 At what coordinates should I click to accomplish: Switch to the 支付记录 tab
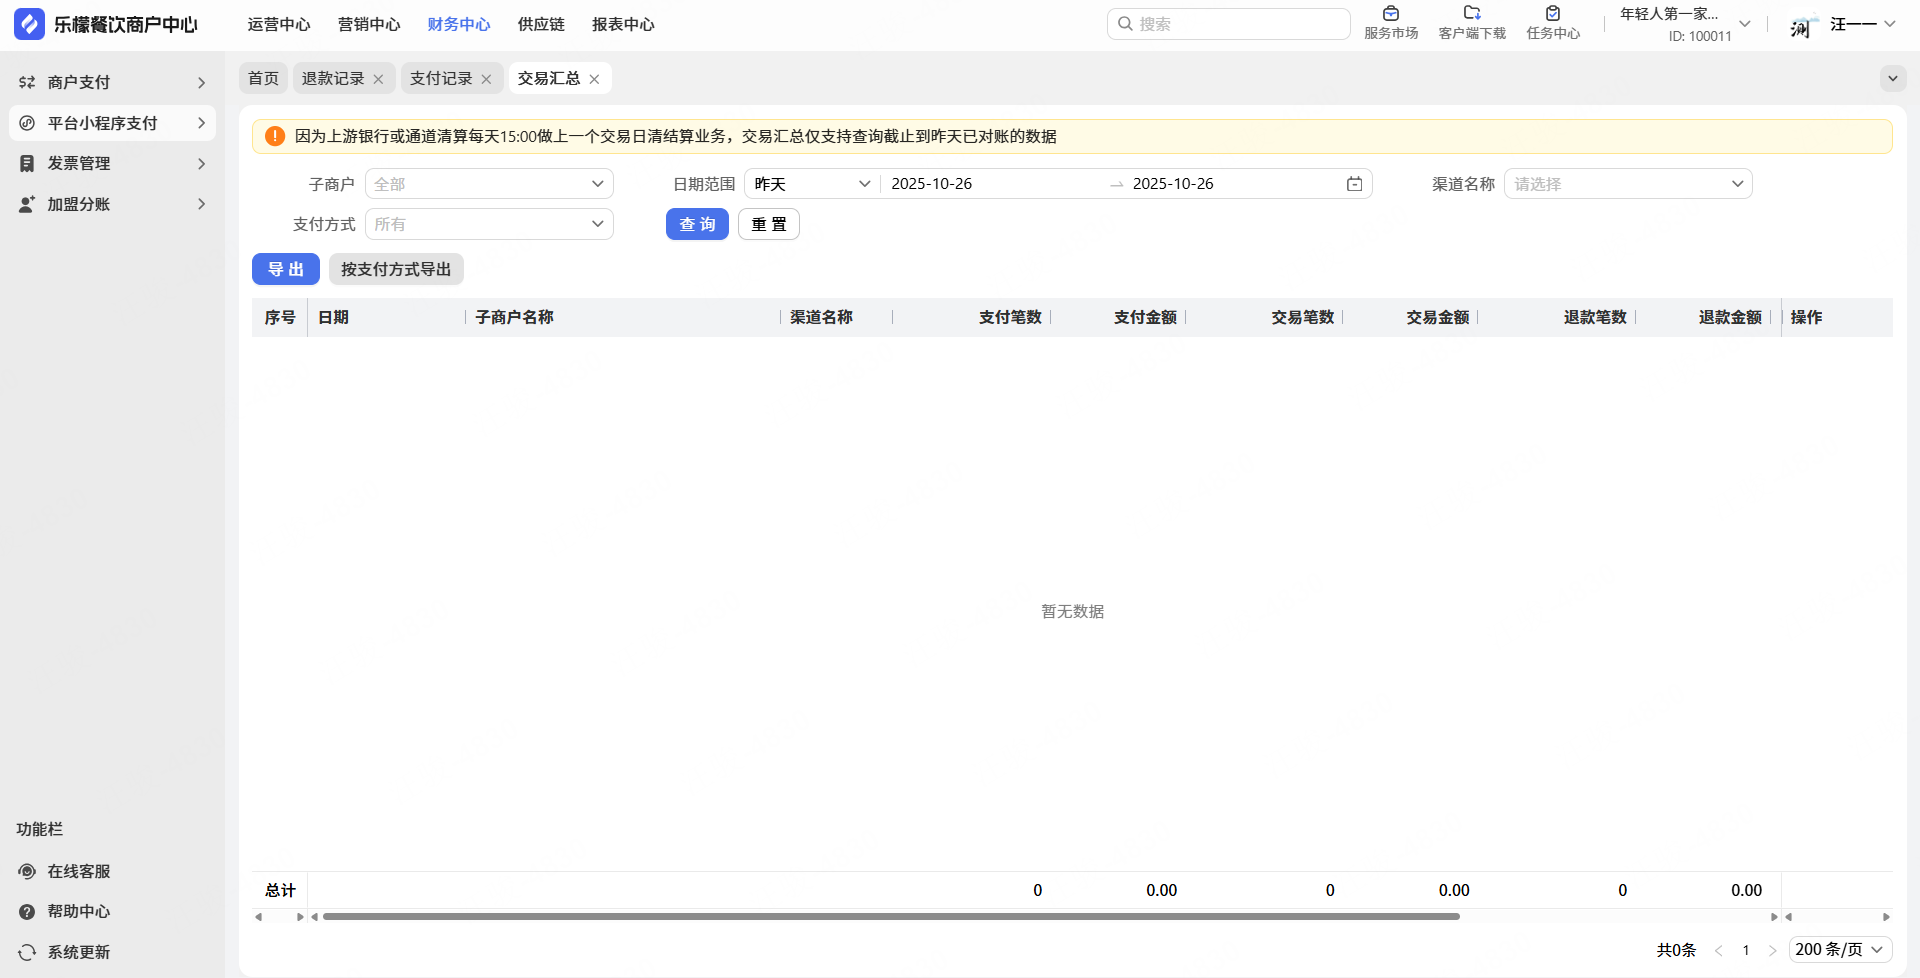coord(440,78)
